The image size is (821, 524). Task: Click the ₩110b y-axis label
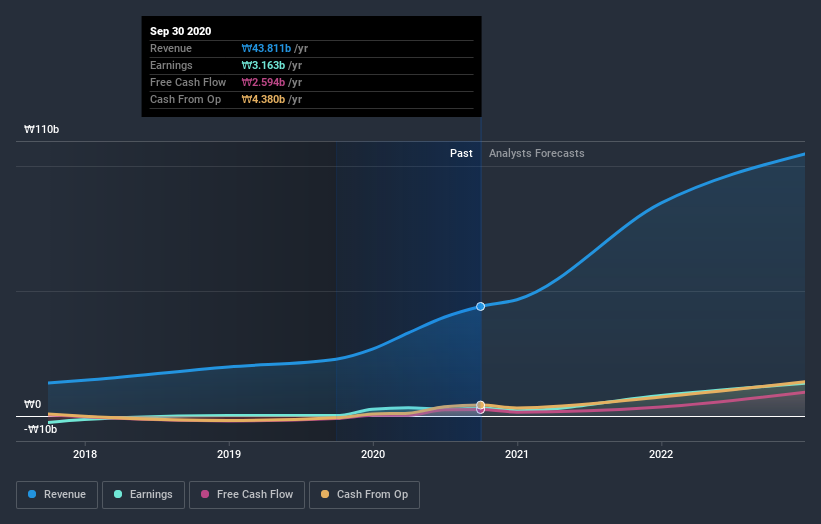coord(41,129)
